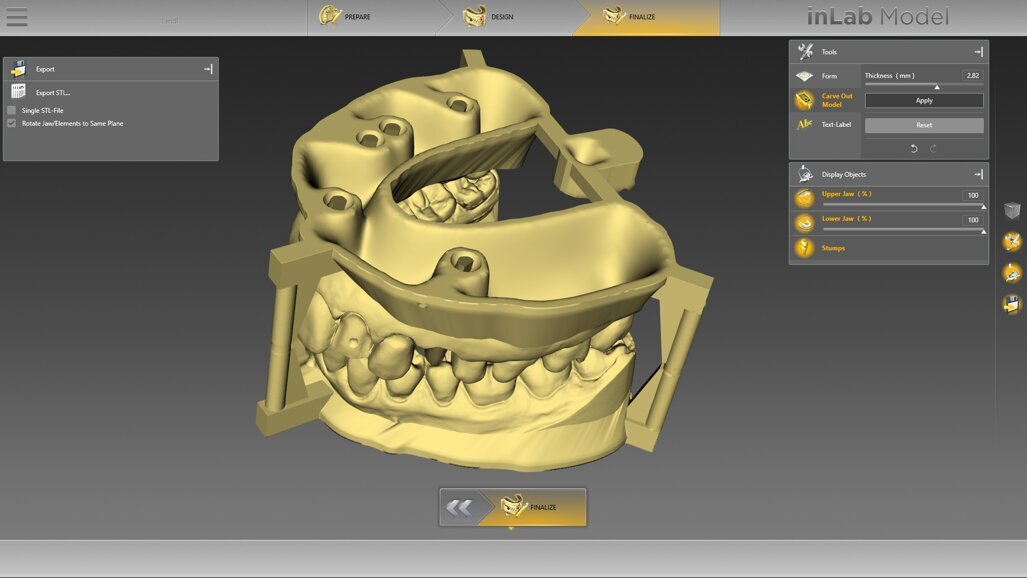Image resolution: width=1027 pixels, height=578 pixels.
Task: Collapse the Export panel
Action: click(x=208, y=68)
